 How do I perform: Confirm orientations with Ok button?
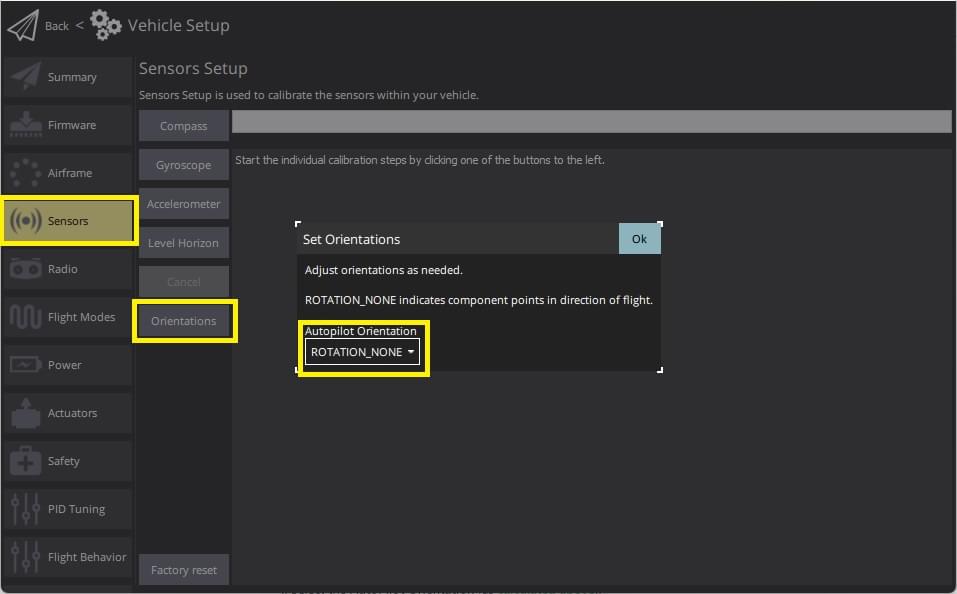[x=639, y=239]
